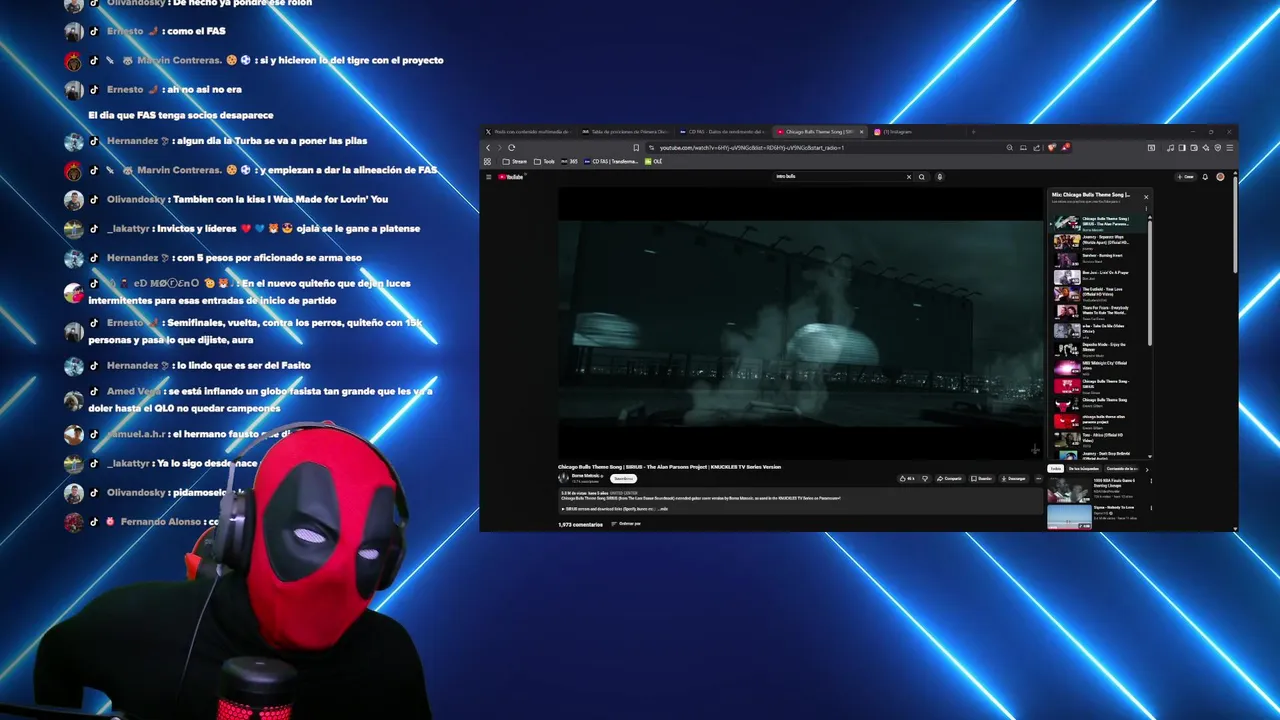Open the Ordenar por comments sort dropdown
This screenshot has height=720, width=1280.
click(x=627, y=524)
